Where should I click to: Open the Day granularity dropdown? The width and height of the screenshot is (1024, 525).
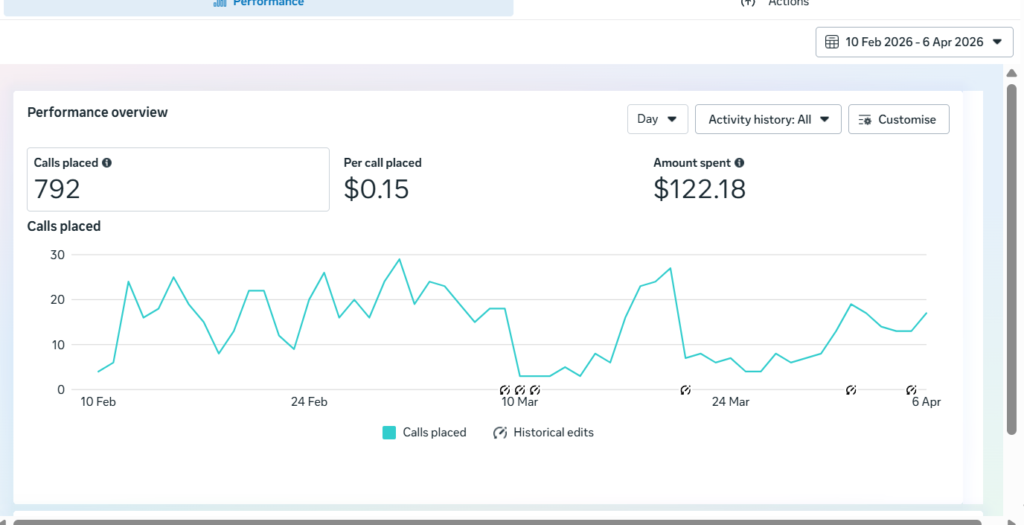coord(658,119)
